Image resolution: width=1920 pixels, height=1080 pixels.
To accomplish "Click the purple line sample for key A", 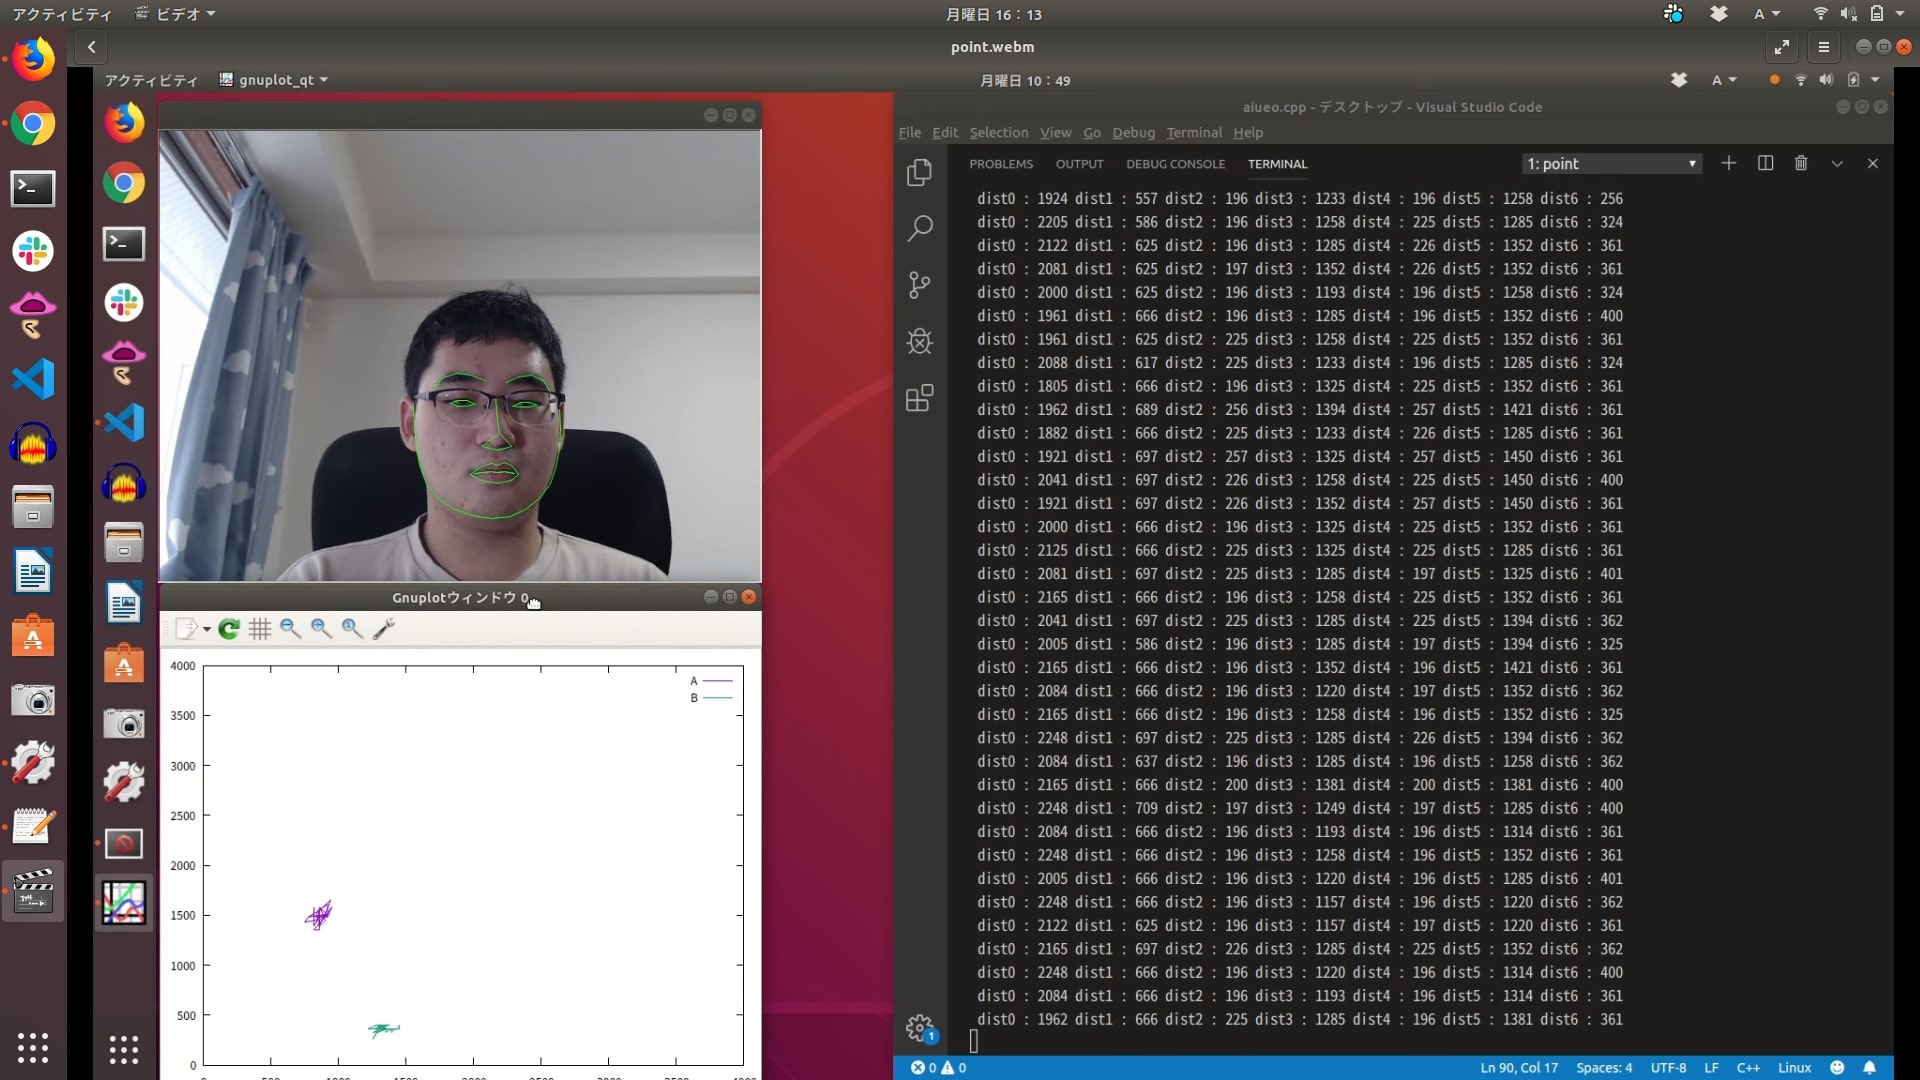I will [x=717, y=681].
